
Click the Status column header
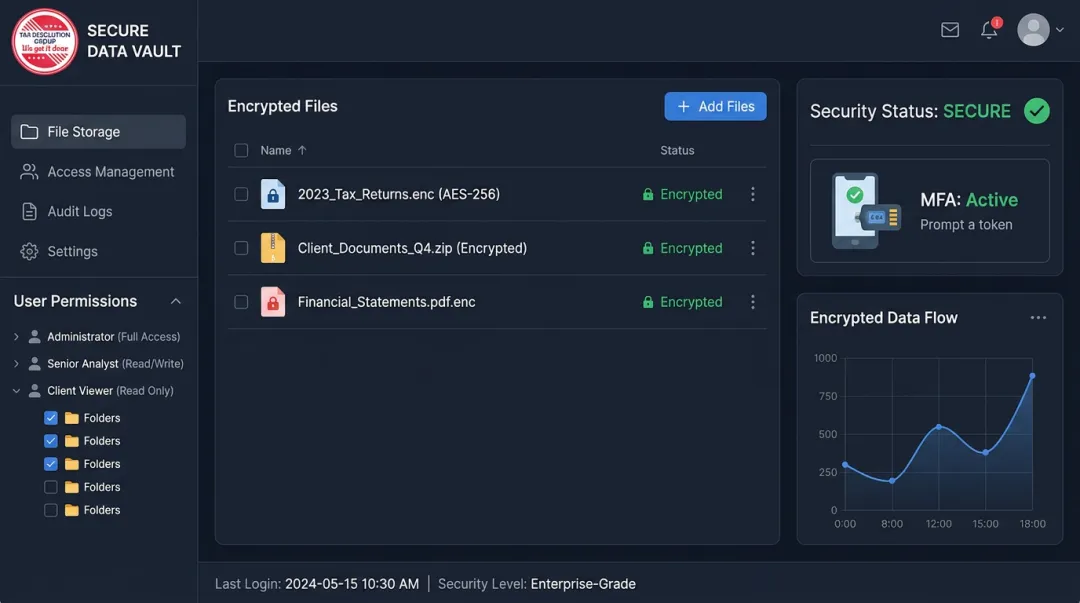tap(677, 150)
